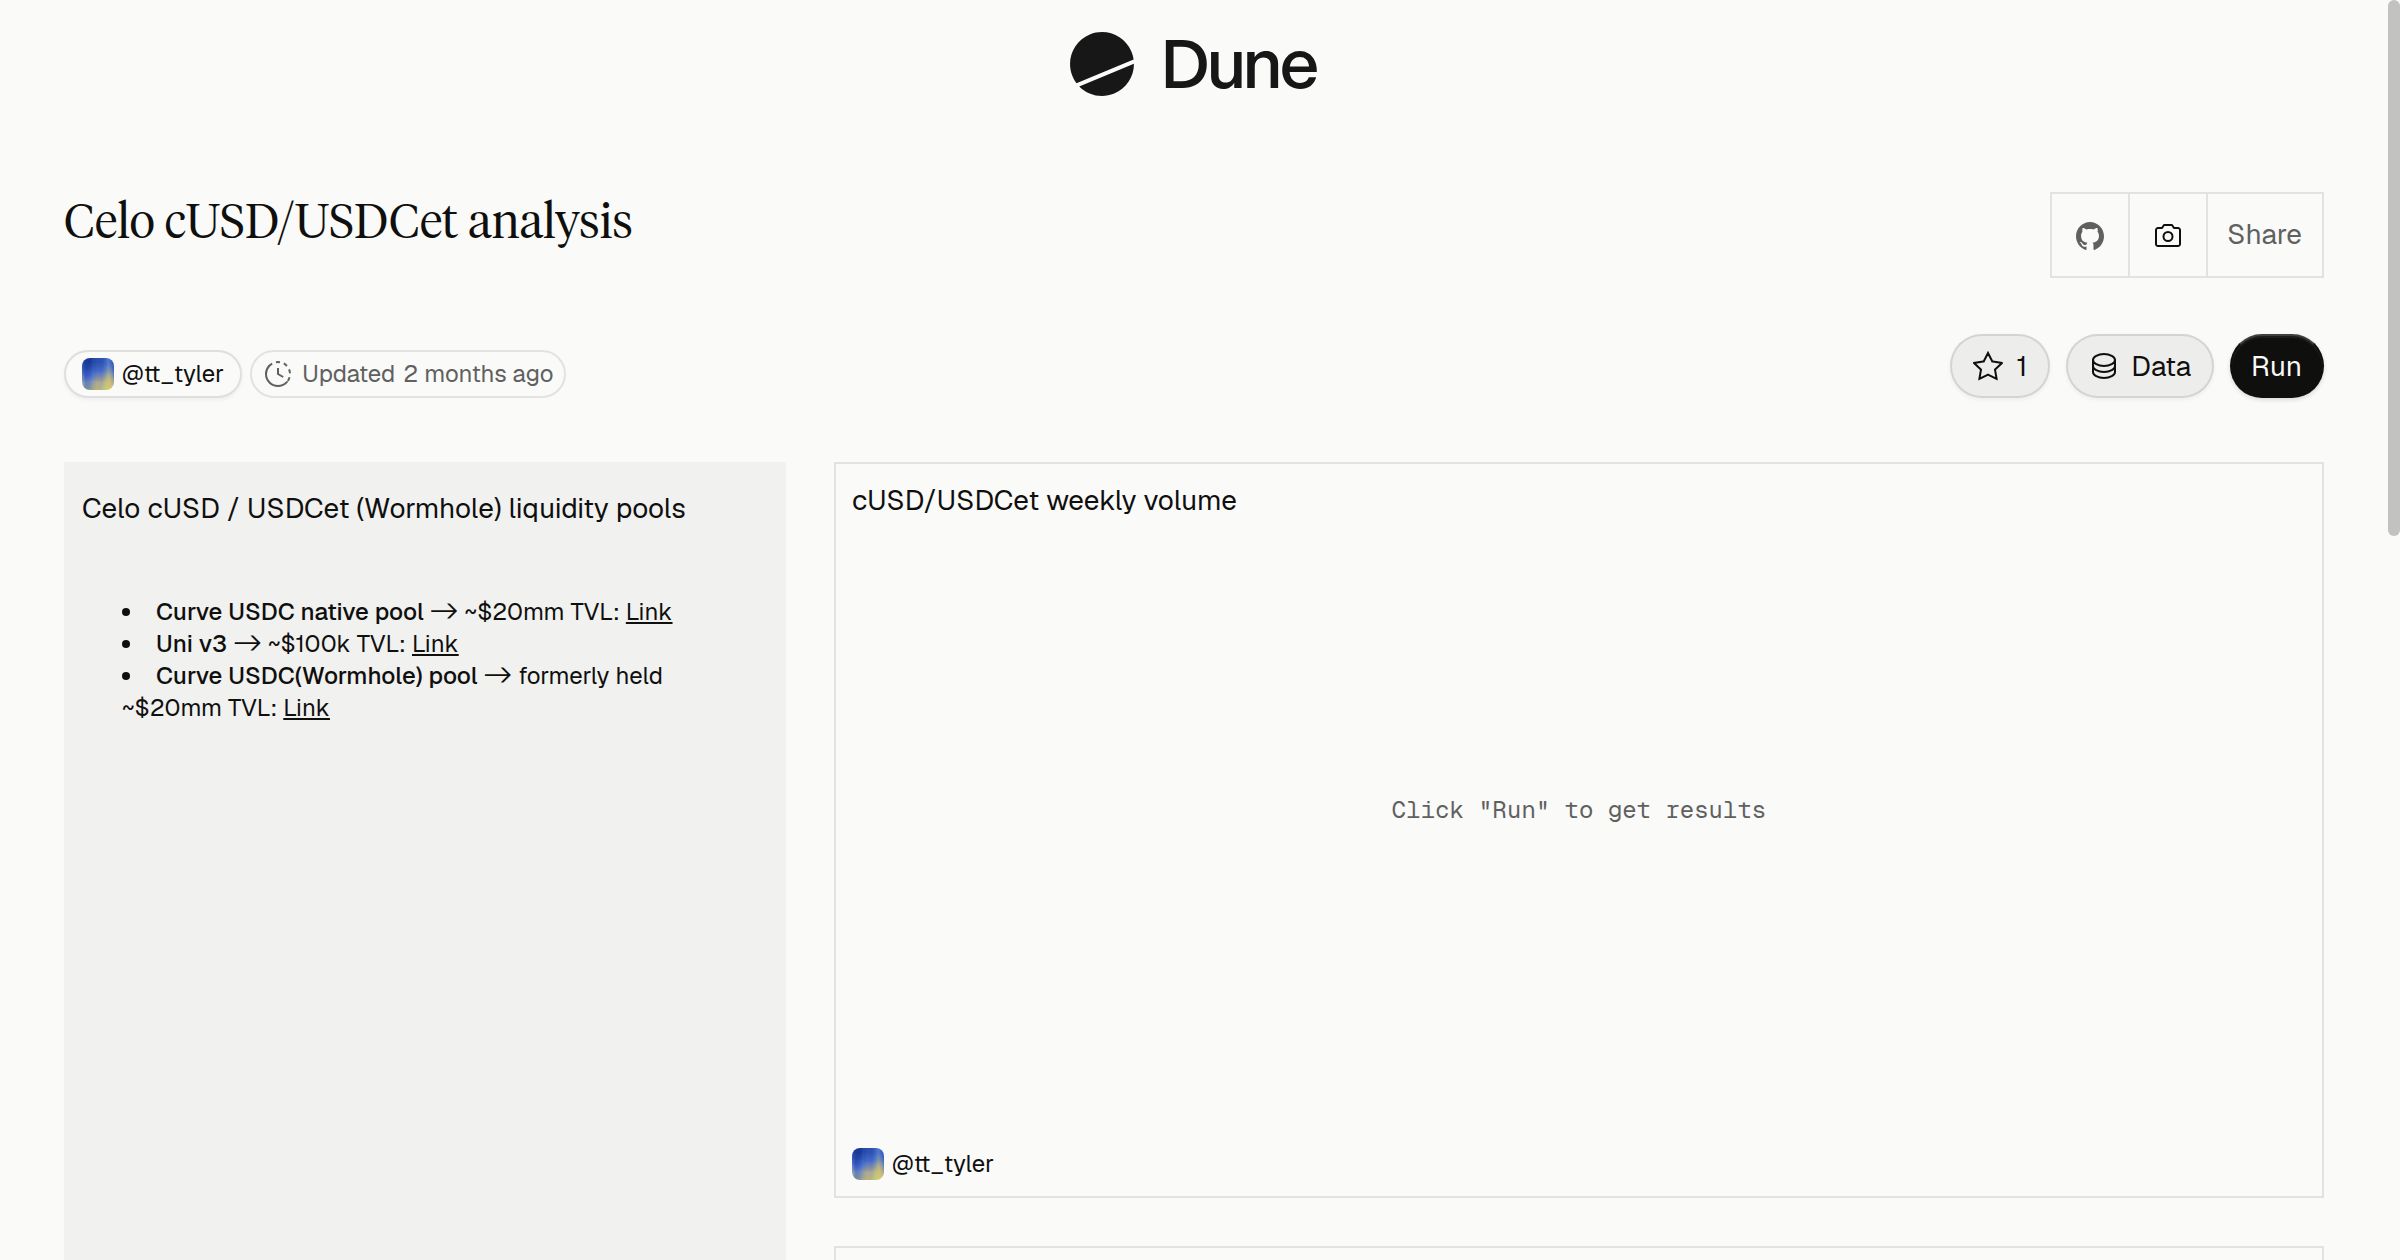Open Curve USDC native pool Link
This screenshot has height=1260, width=2400.
click(648, 612)
